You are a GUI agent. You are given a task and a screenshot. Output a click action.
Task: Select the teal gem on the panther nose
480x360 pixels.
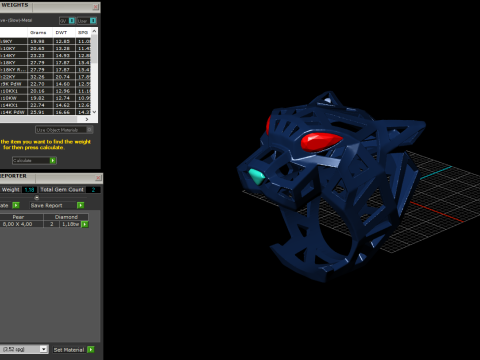click(x=256, y=176)
